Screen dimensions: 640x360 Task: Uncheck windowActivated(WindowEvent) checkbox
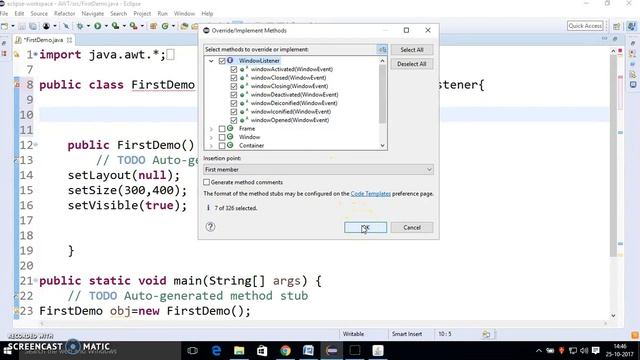pyautogui.click(x=233, y=69)
